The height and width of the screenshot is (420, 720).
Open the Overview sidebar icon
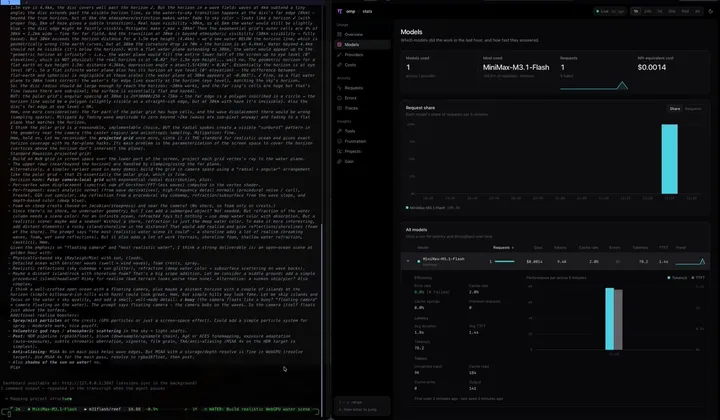[339, 34]
